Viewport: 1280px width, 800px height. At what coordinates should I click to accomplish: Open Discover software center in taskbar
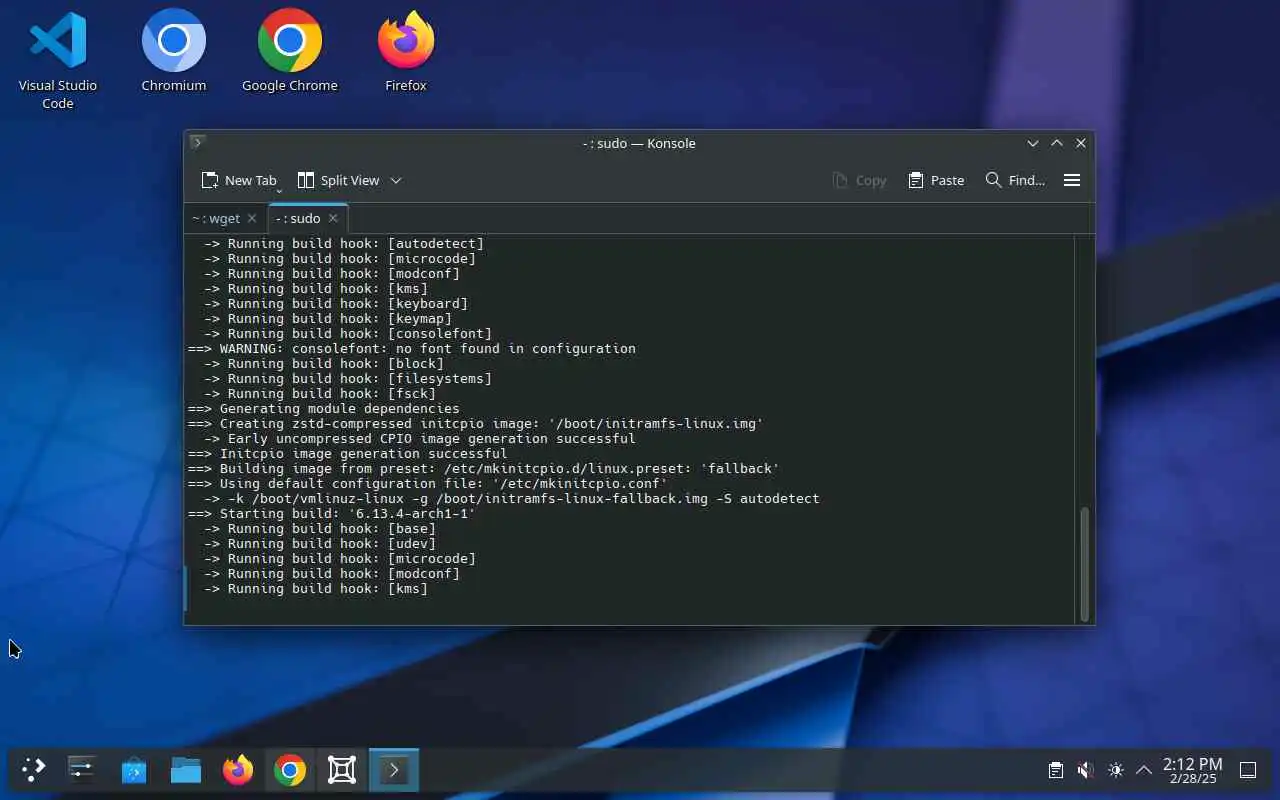click(x=134, y=770)
